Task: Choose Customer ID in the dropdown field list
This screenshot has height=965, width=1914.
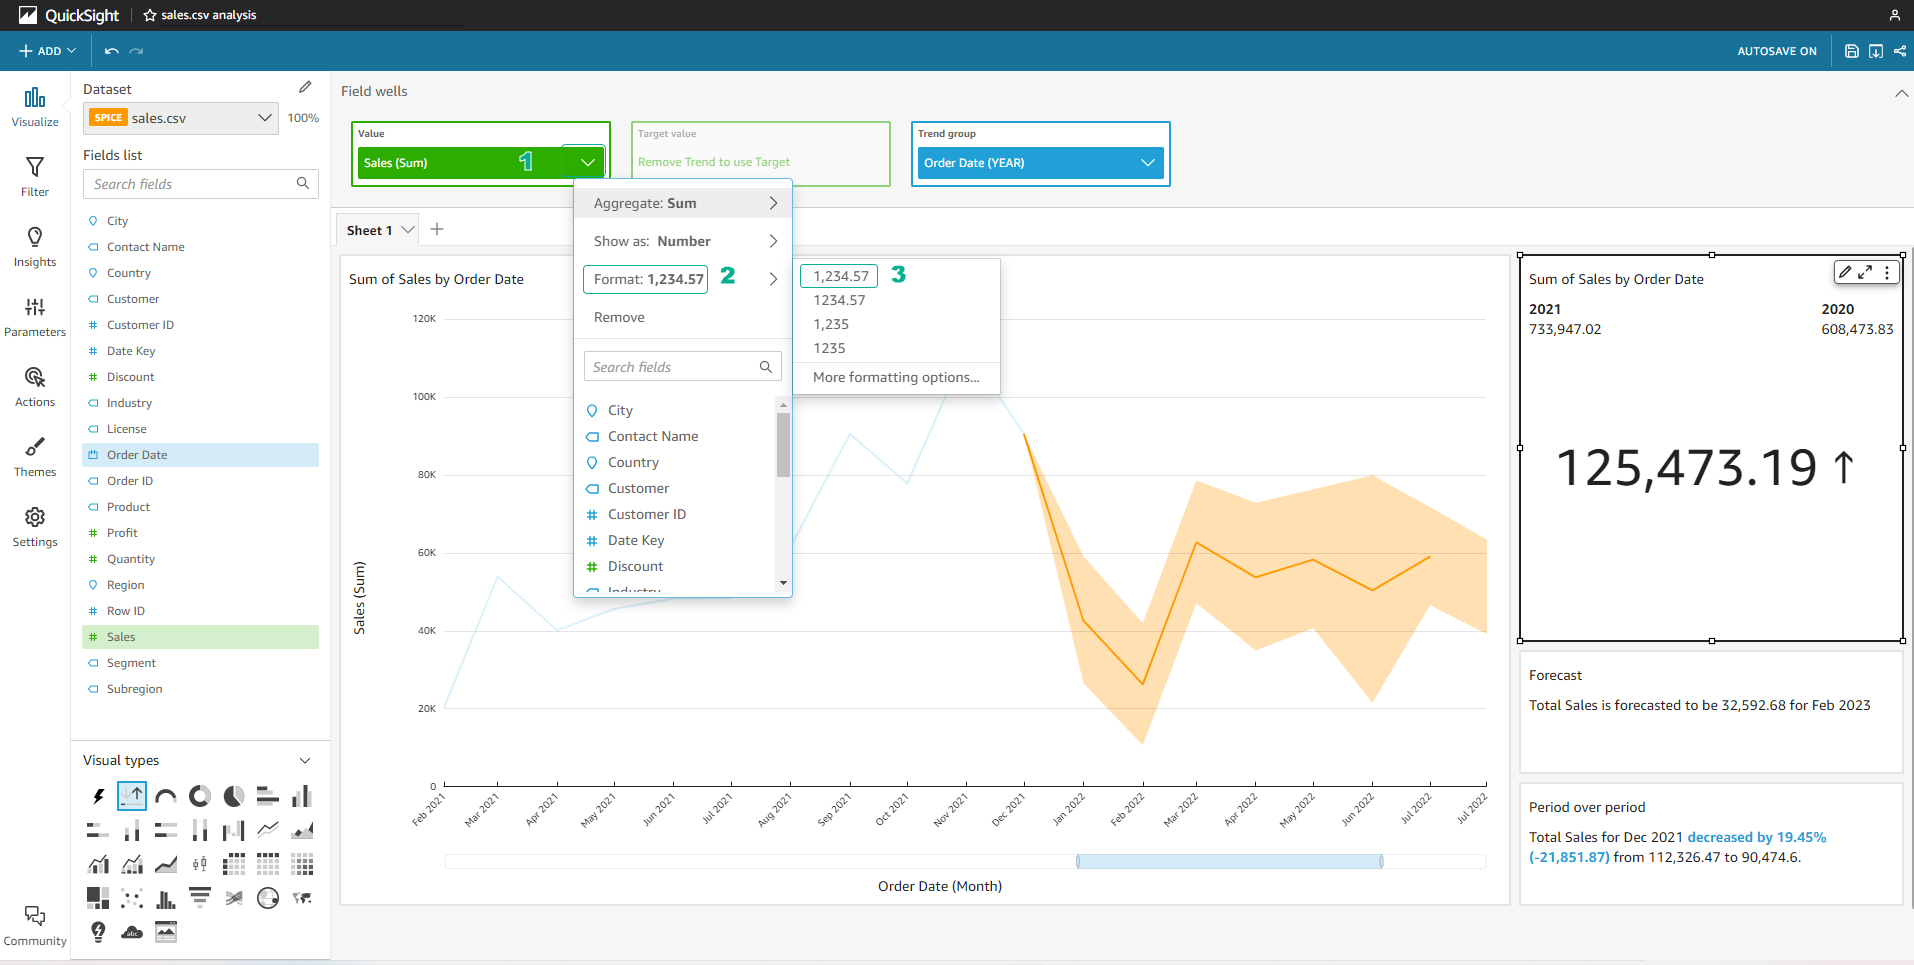Action: click(x=647, y=514)
